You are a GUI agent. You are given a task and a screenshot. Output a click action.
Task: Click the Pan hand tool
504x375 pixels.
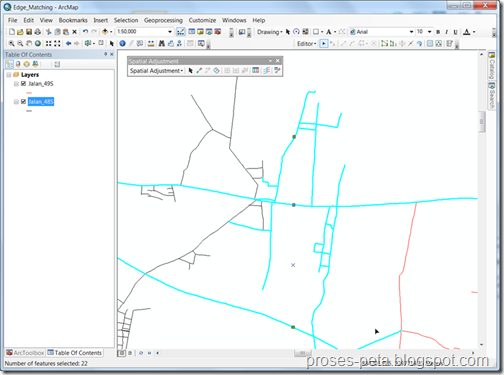(29, 43)
